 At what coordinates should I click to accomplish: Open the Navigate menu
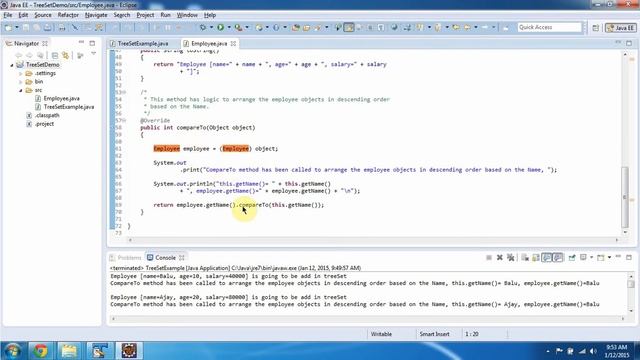96,15
